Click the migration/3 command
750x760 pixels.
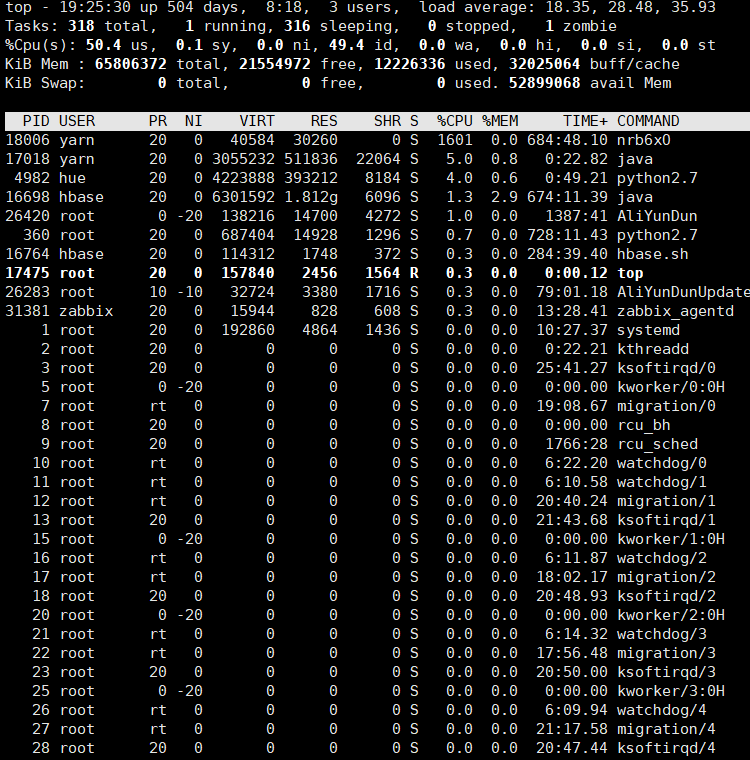tap(666, 653)
